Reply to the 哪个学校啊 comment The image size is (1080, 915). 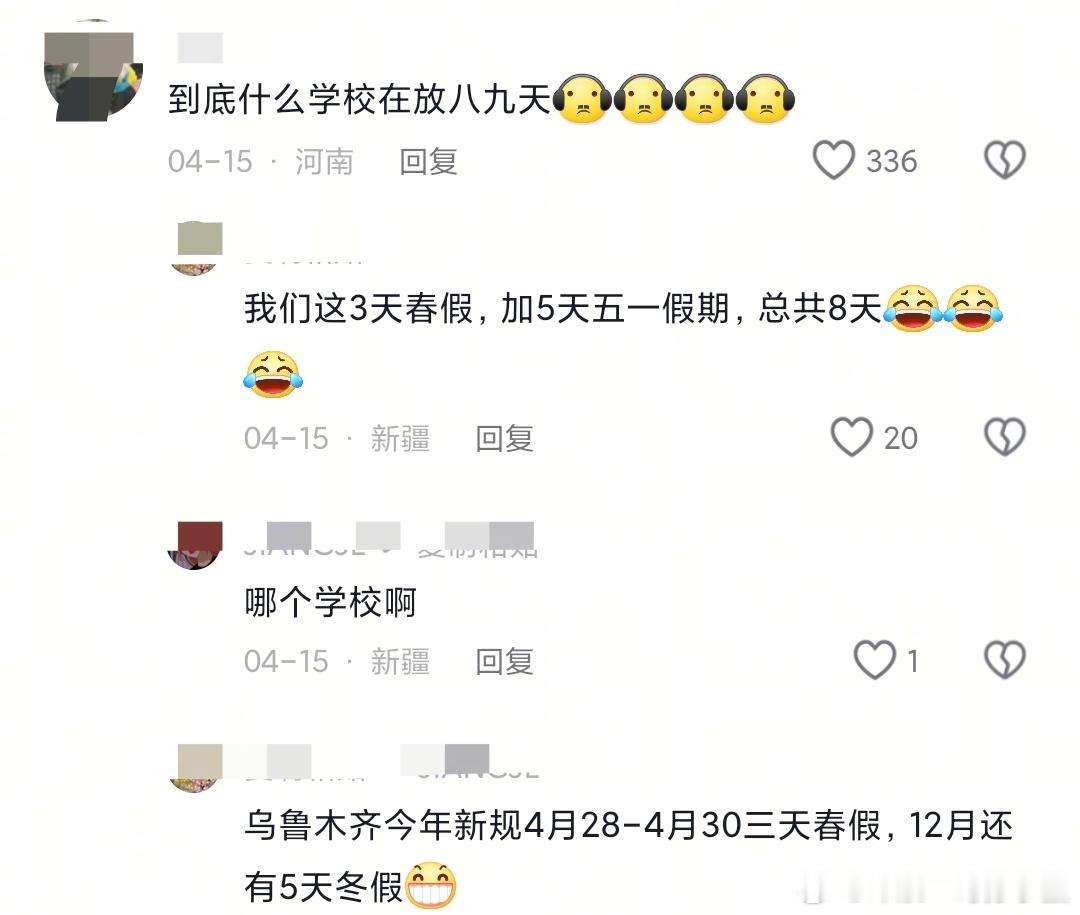[504, 661]
